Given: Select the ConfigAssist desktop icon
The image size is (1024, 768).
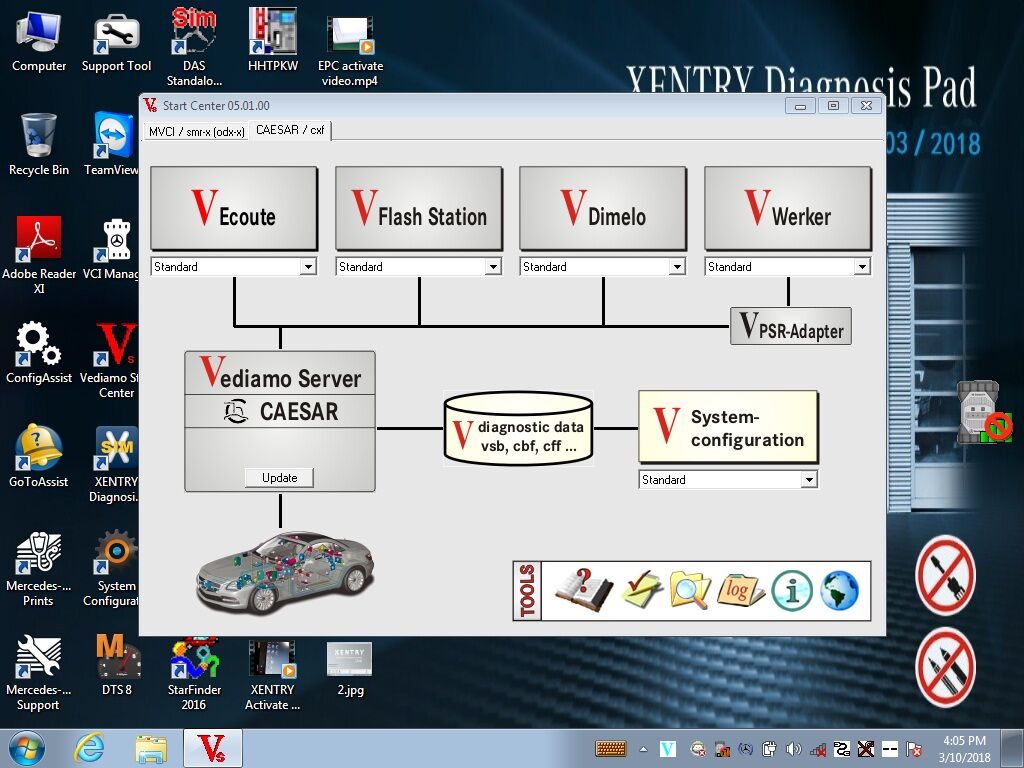Looking at the screenshot, I should click(39, 353).
